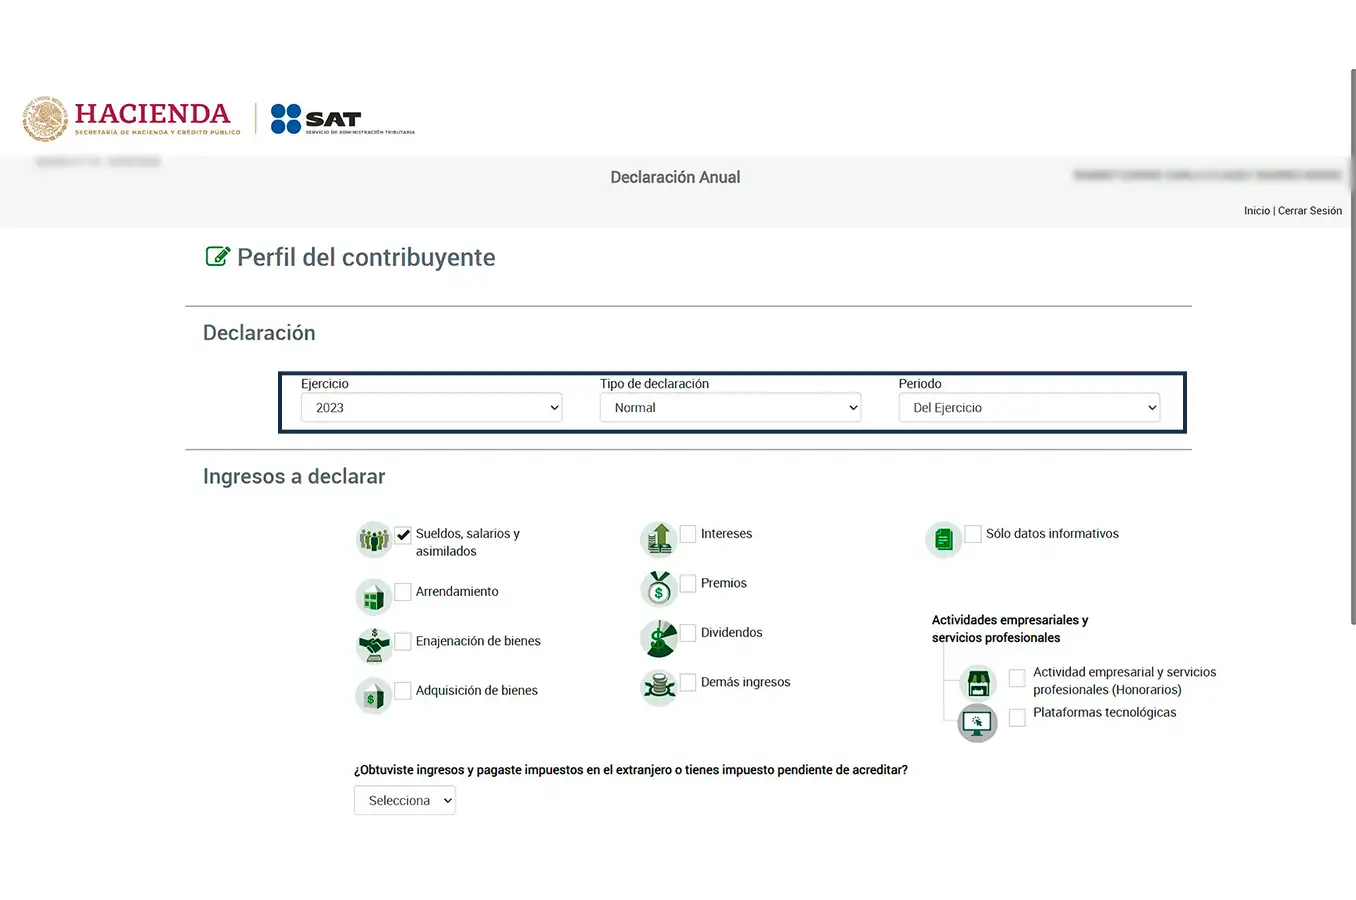Click the page vertical scrollbar

coord(1353,350)
